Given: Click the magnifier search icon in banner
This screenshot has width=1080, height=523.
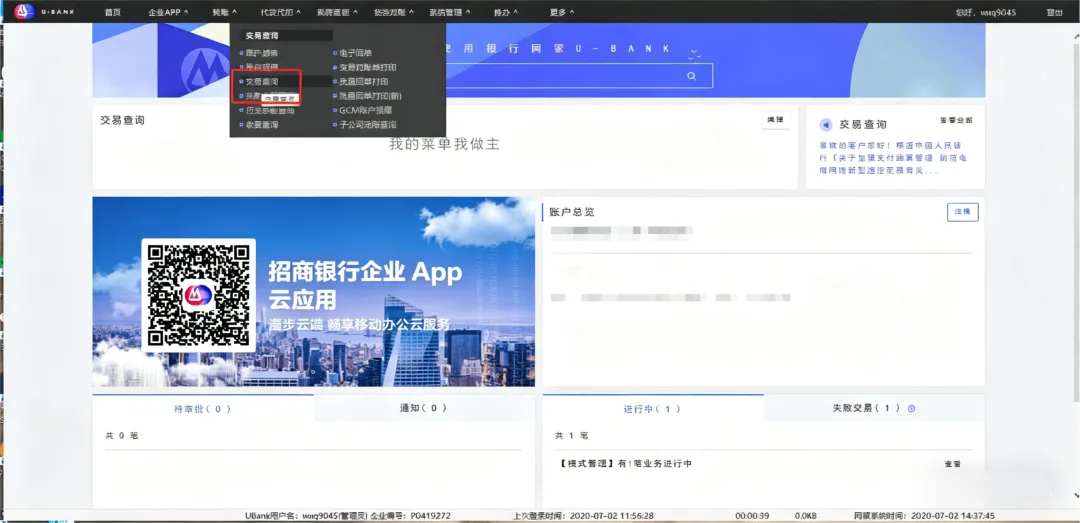Looking at the screenshot, I should [692, 76].
